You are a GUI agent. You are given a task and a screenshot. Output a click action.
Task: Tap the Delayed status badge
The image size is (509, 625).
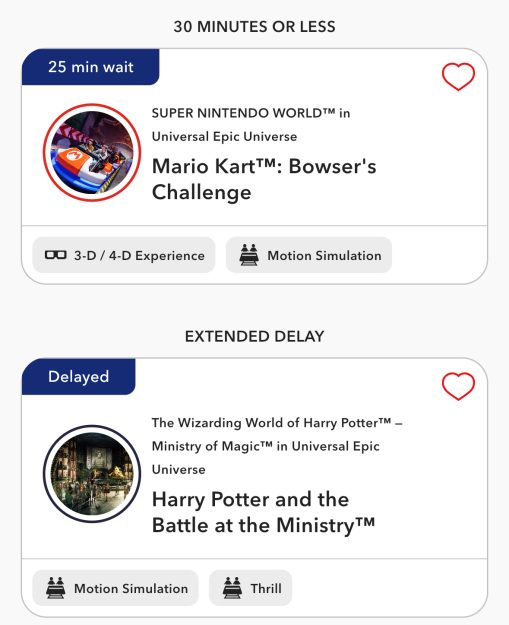coord(79,377)
